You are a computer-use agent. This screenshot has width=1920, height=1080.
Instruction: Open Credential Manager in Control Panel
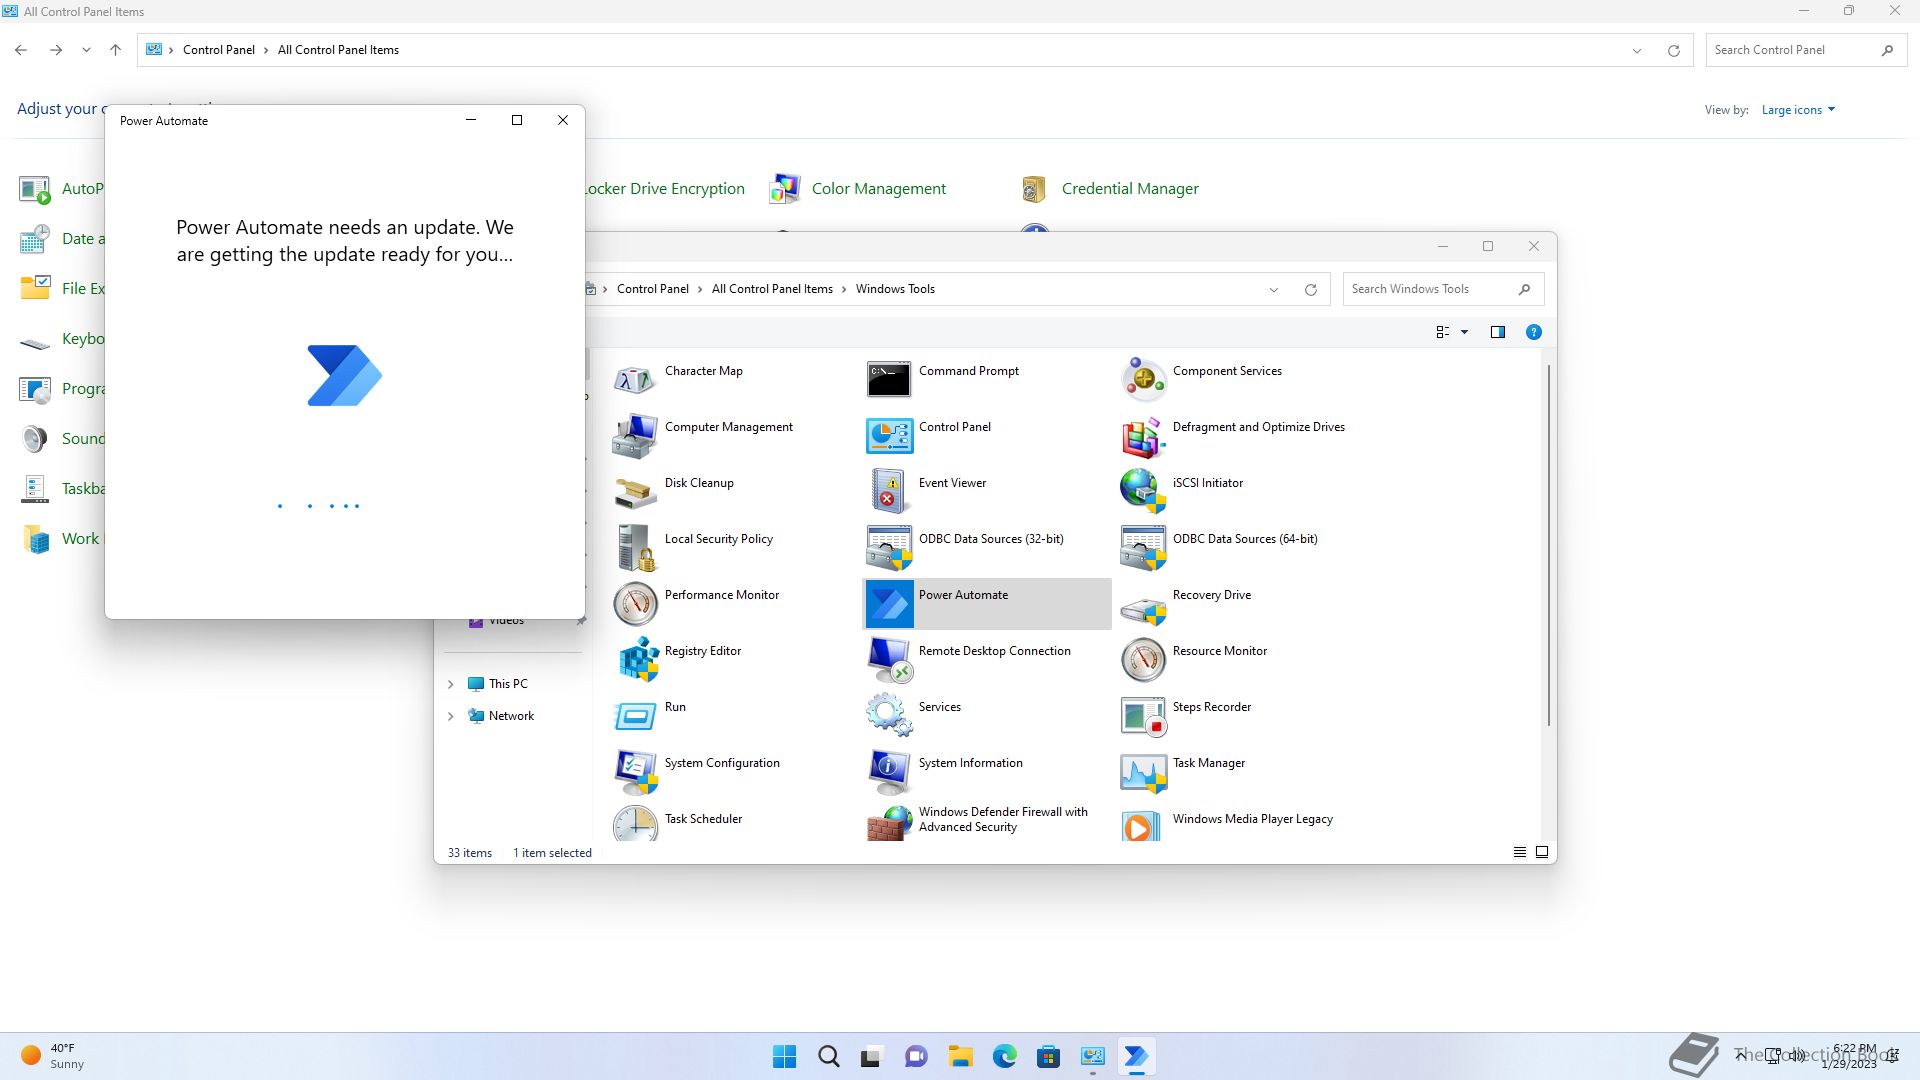1130,188
